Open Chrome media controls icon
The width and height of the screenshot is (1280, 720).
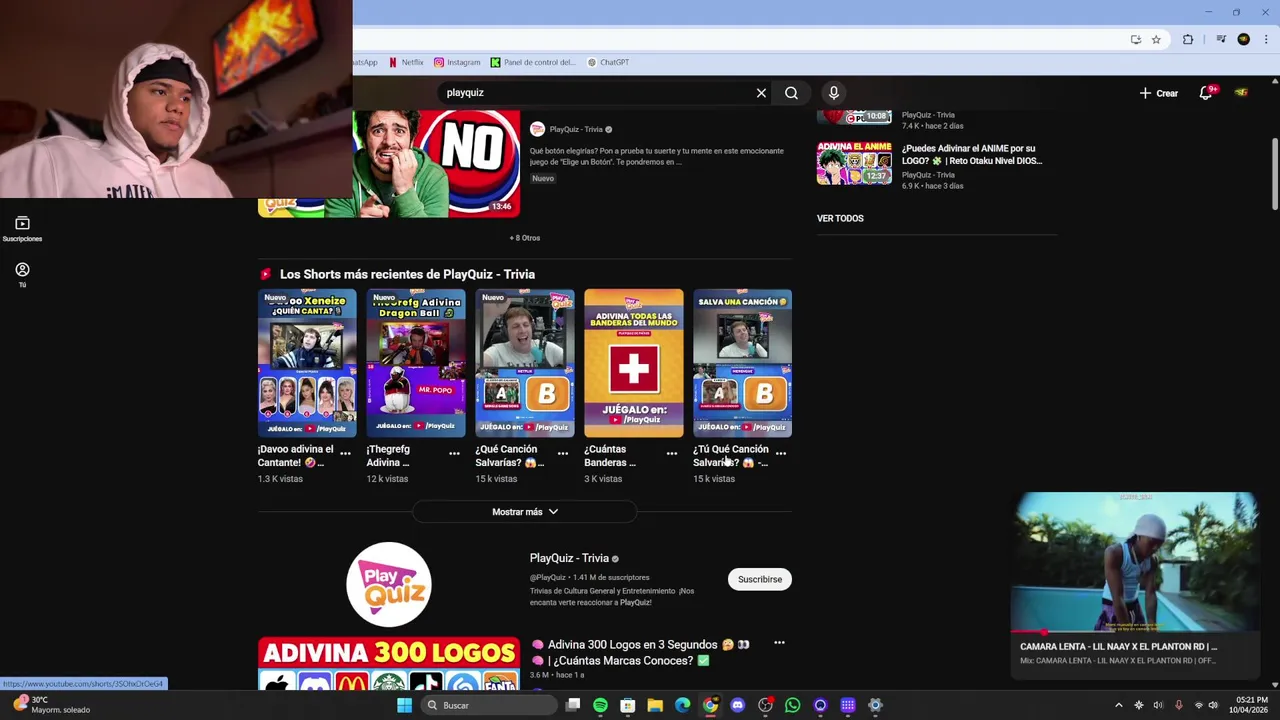click(x=1221, y=40)
